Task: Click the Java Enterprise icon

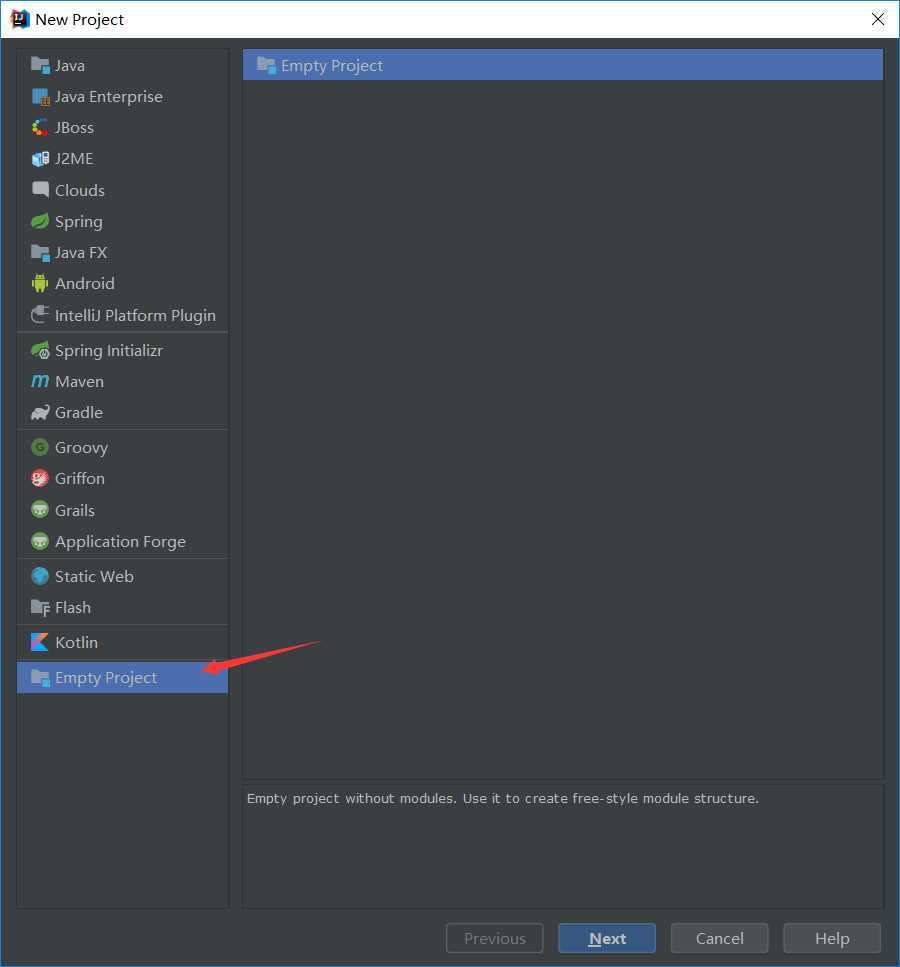Action: 40,96
